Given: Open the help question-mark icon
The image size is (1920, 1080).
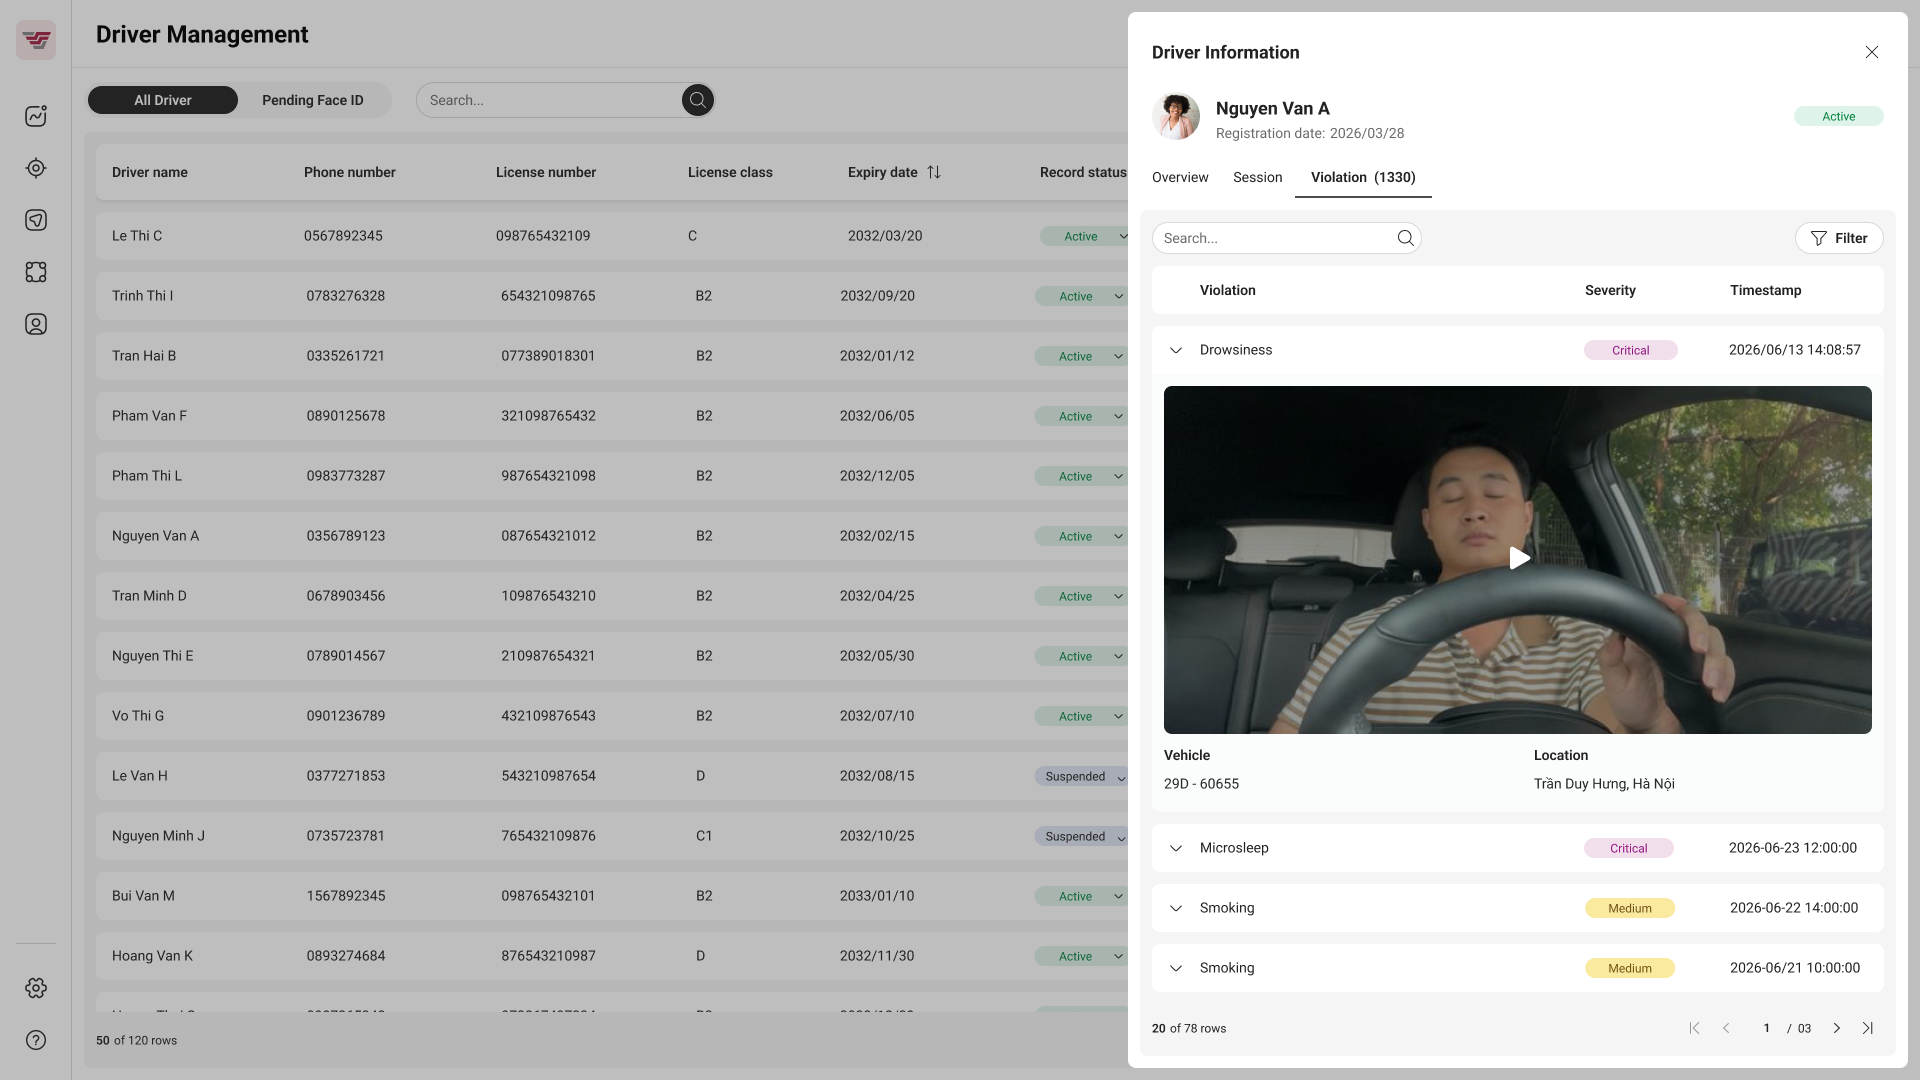Looking at the screenshot, I should [36, 1040].
